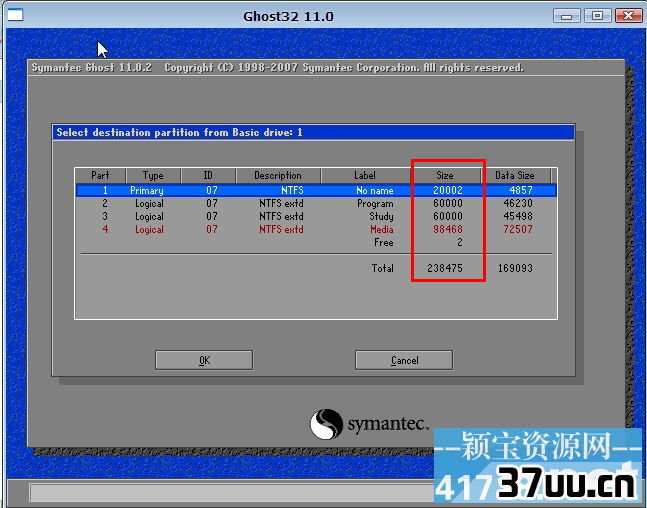The height and width of the screenshot is (508, 647).
Task: Click the Symantec logo icon
Action: pos(326,424)
